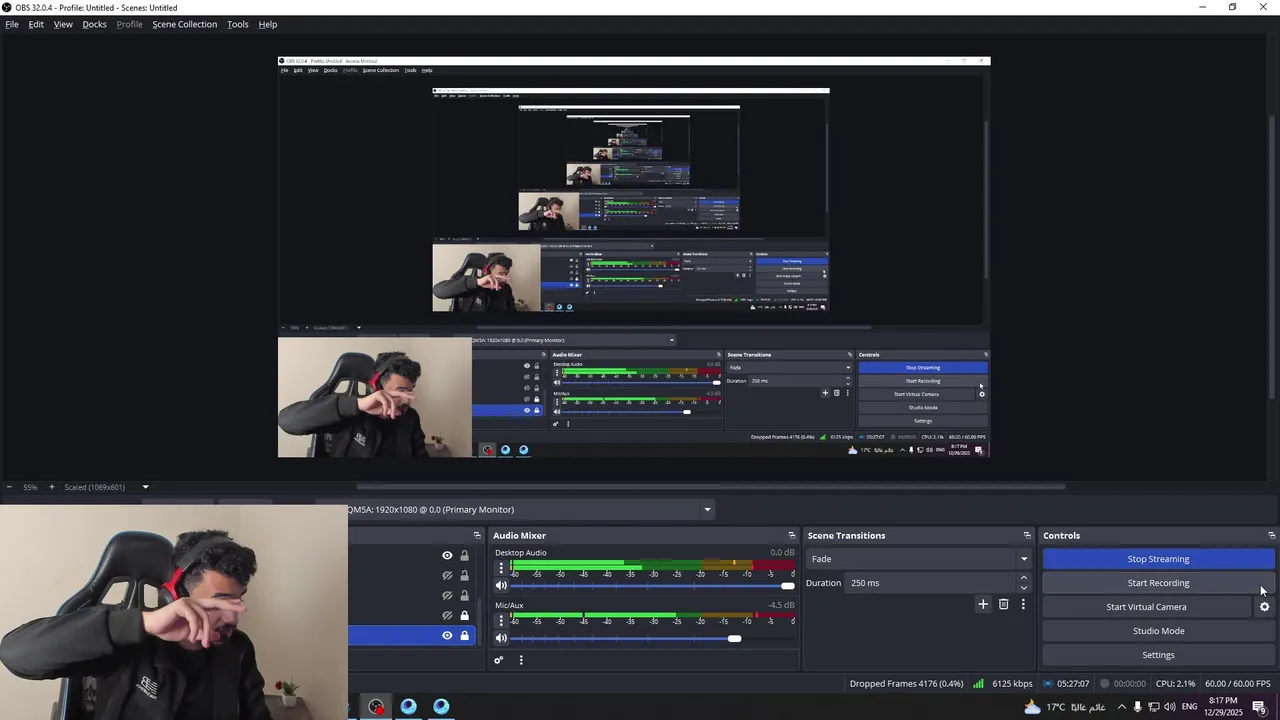Hide the top source via eye icon
The width and height of the screenshot is (1280, 720).
447,556
